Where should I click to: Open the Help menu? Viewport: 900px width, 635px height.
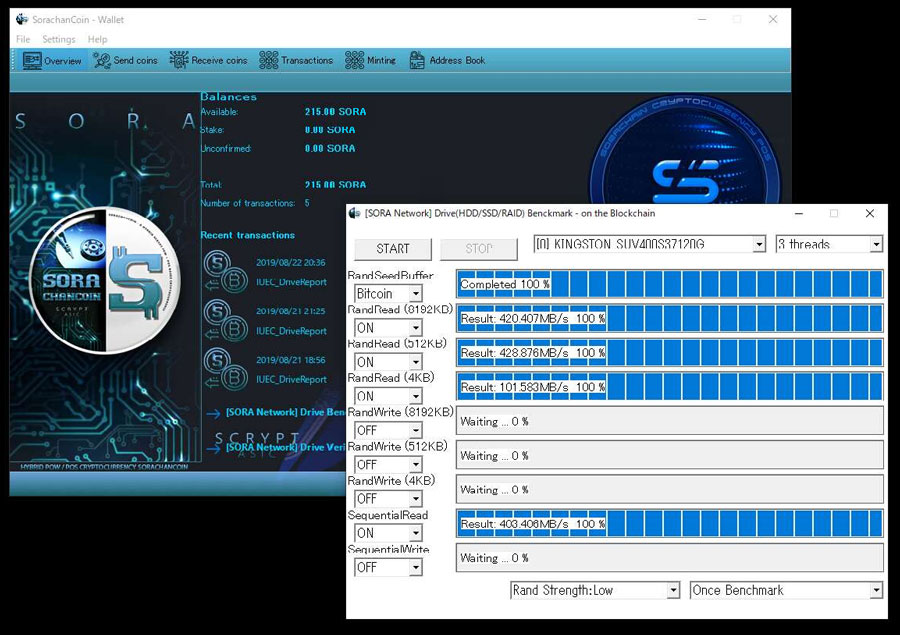(x=97, y=39)
